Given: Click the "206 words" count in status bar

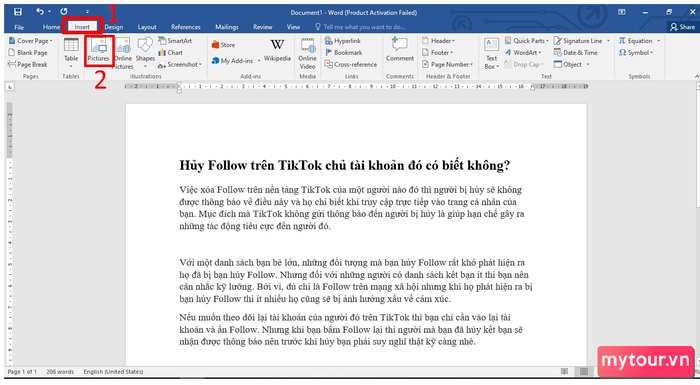Looking at the screenshot, I should click(x=60, y=372).
